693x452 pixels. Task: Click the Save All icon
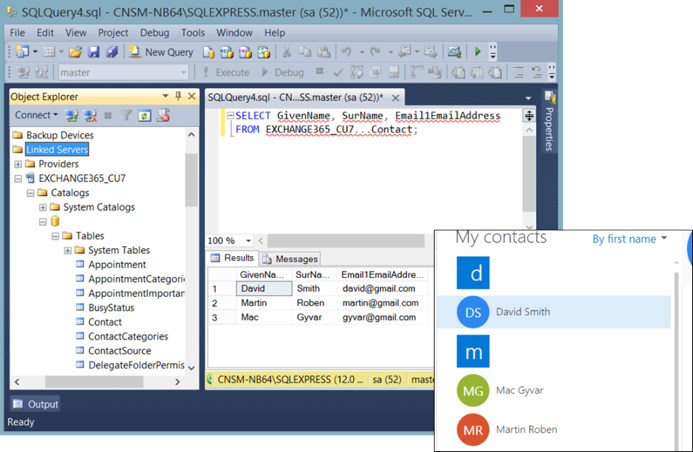pos(112,52)
